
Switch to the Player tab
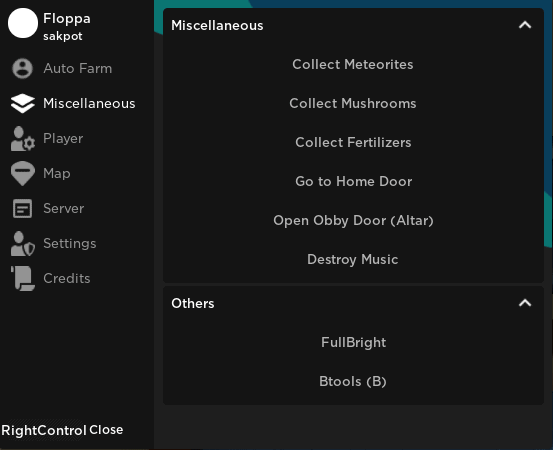(x=63, y=139)
